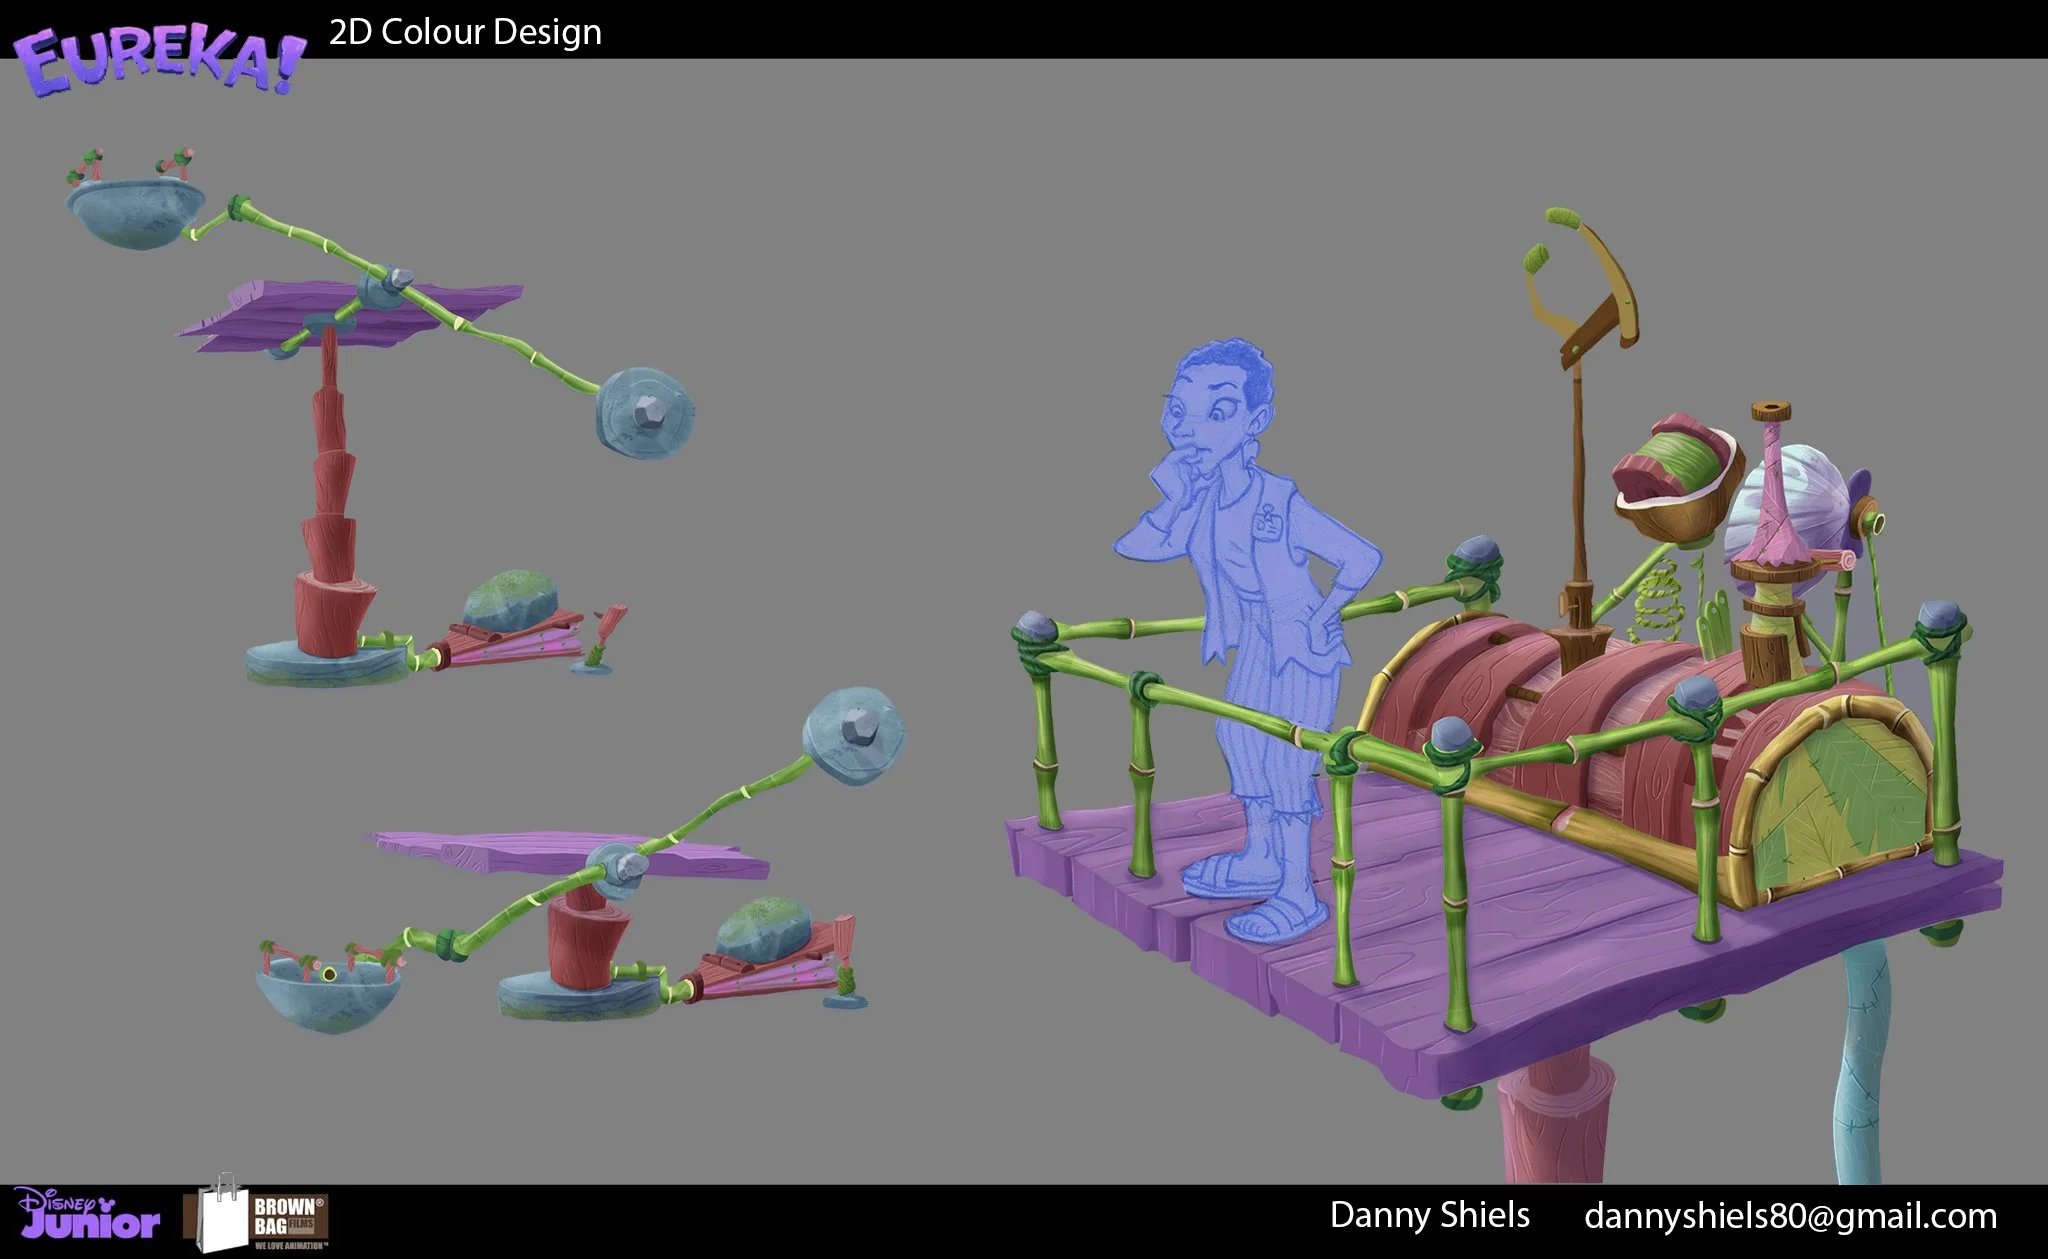Viewport: 2048px width, 1259px height.
Task: Click the mossy boulder on lower red launcher
Action: click(763, 929)
